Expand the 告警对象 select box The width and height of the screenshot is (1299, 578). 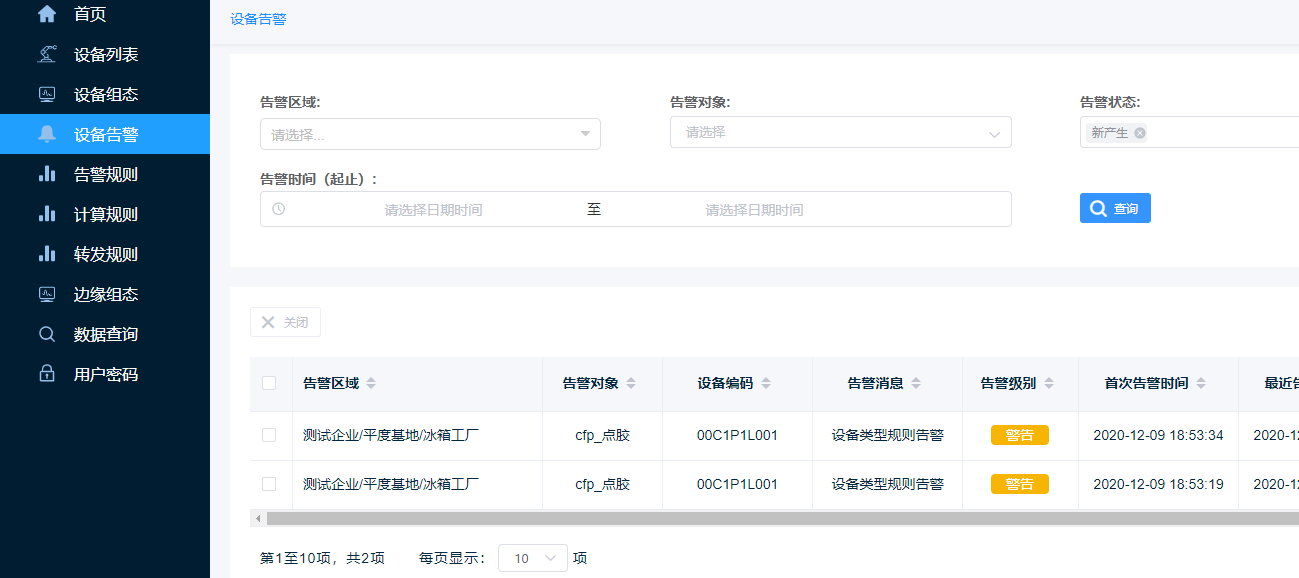tap(840, 132)
